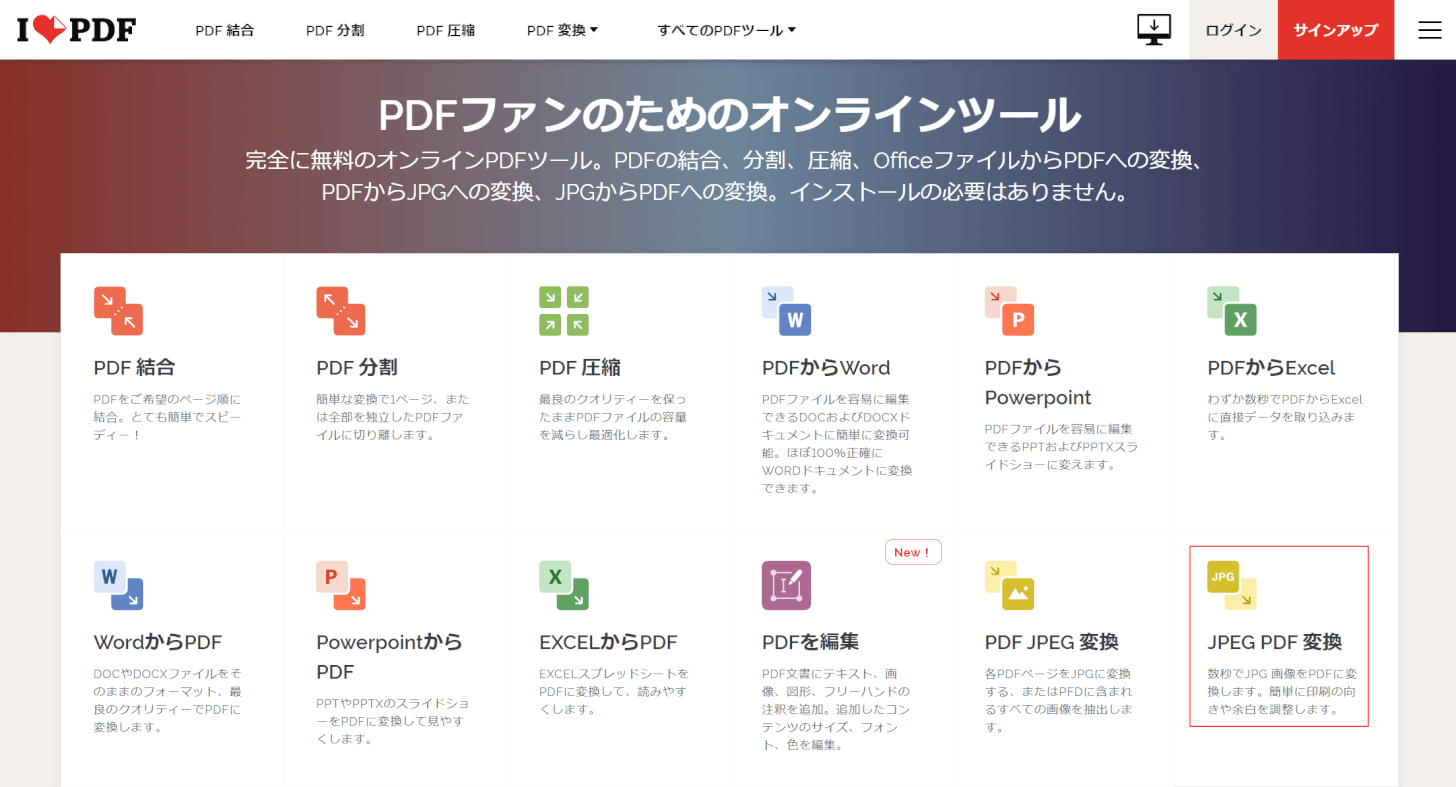Click the WordからPDF description text
Screen dimensions: 1456x787
point(168,700)
